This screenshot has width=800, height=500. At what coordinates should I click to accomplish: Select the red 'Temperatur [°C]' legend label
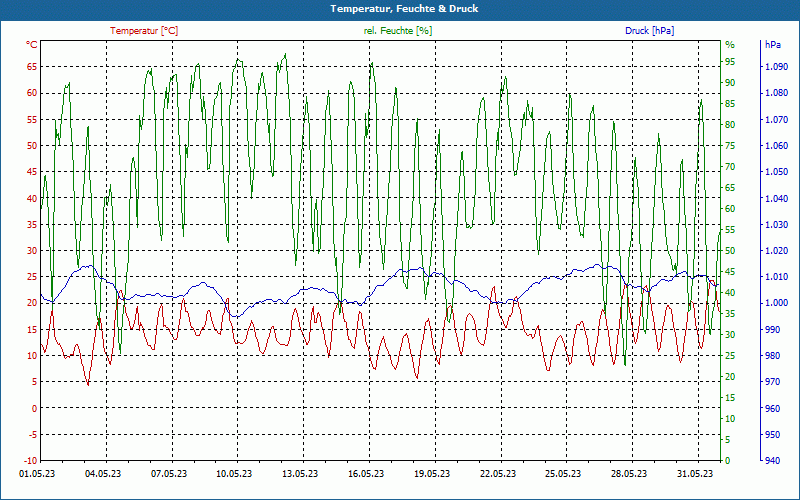pos(144,31)
